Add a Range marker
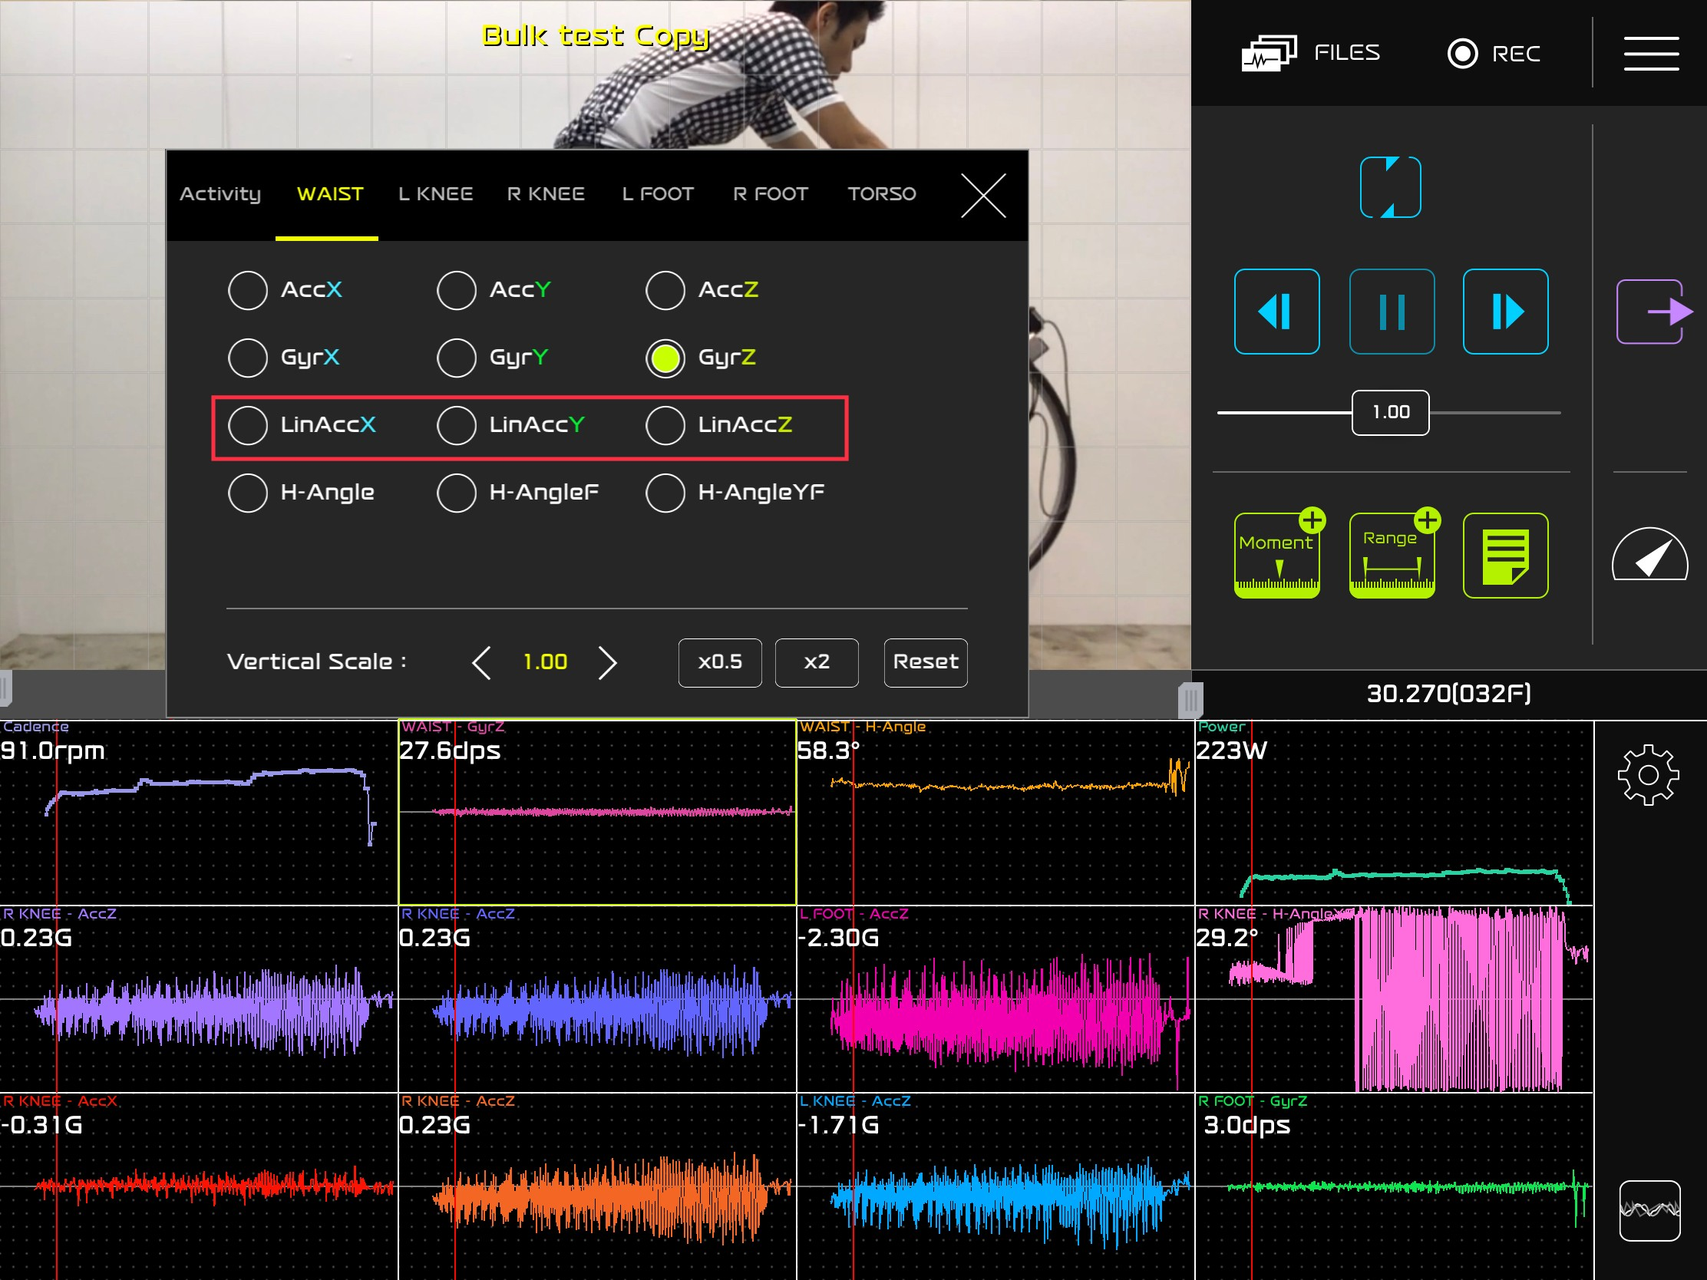Screen dimensions: 1707x1280 1391,556
